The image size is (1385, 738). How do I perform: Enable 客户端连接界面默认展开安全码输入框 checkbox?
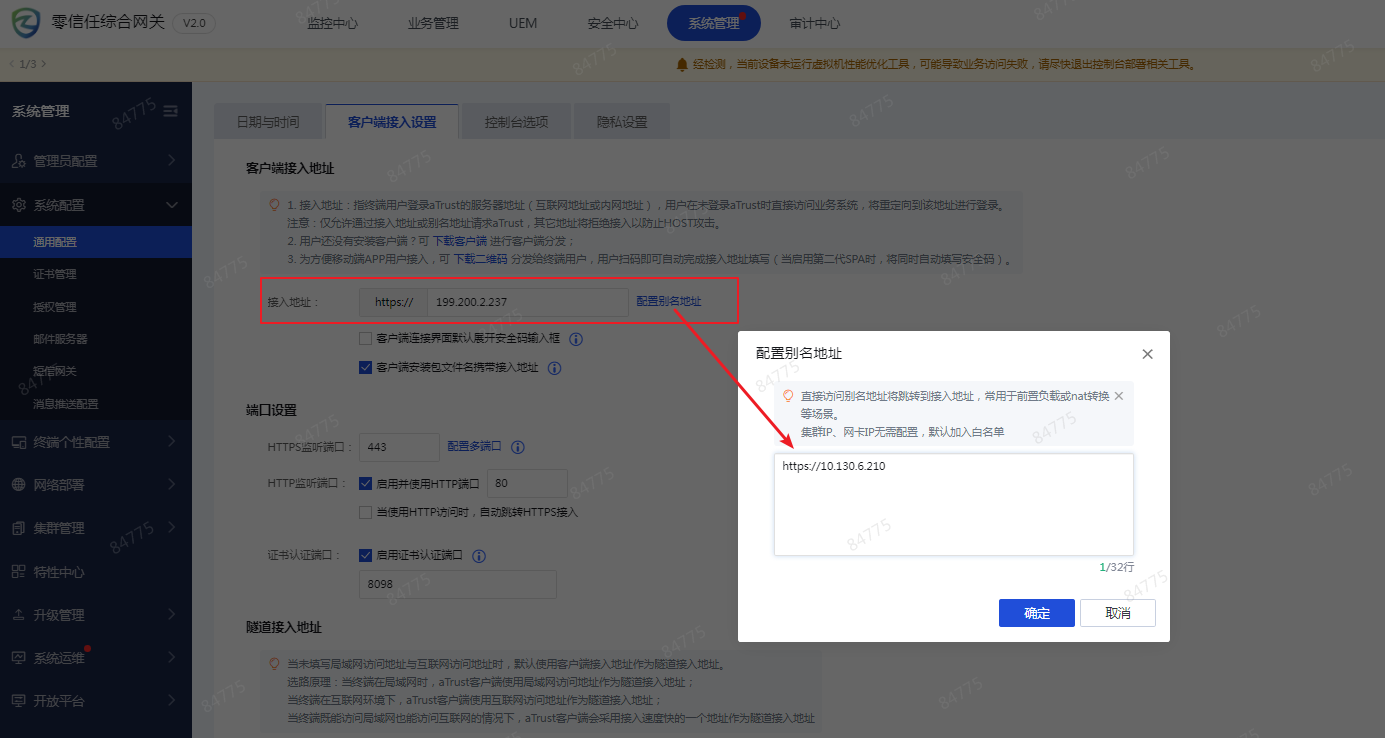pos(366,339)
